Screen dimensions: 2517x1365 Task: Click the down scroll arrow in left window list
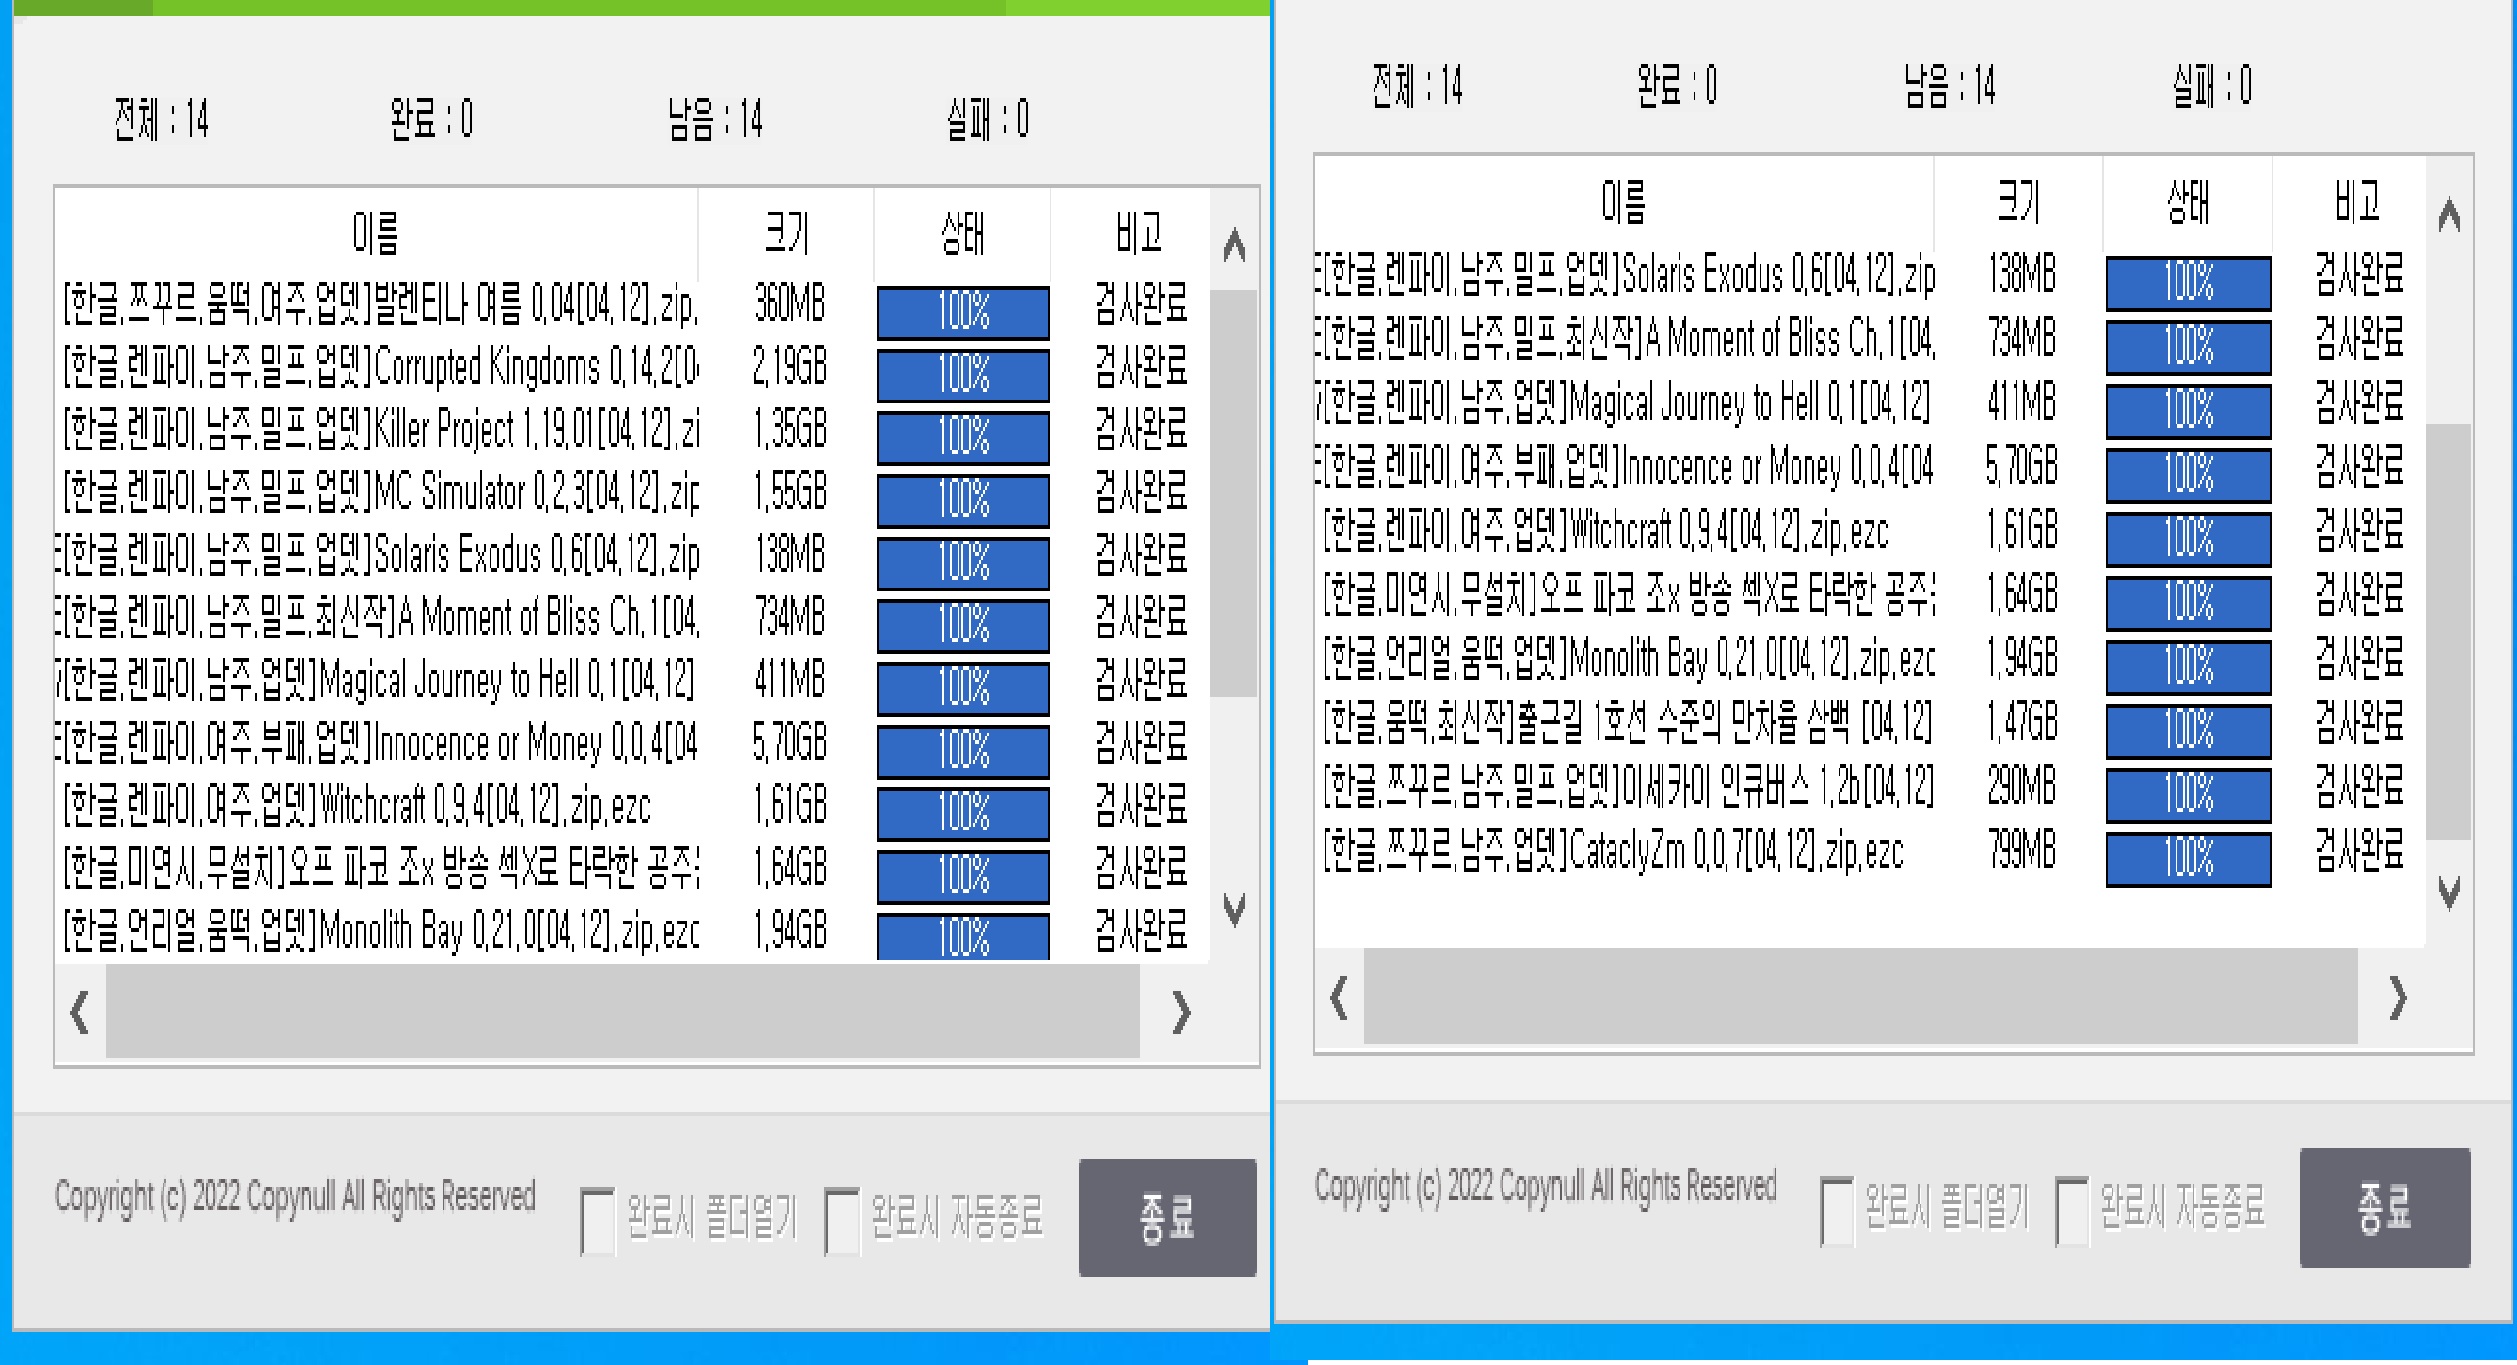pos(1234,909)
